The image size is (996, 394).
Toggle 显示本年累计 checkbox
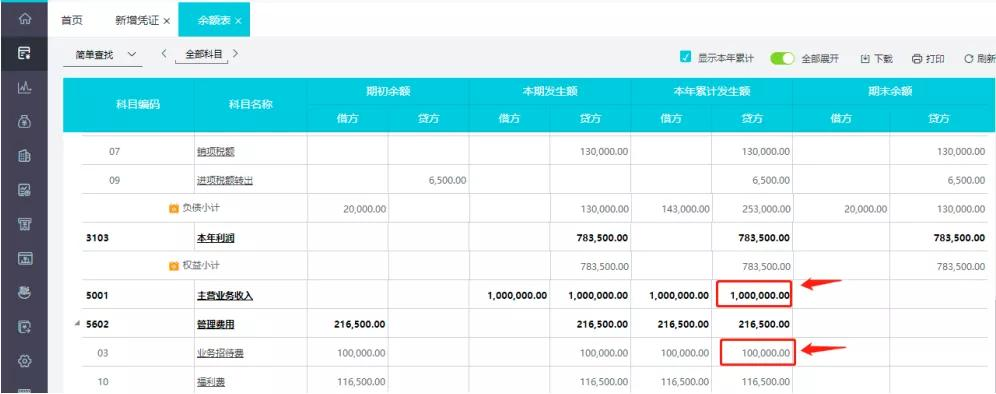click(x=685, y=57)
